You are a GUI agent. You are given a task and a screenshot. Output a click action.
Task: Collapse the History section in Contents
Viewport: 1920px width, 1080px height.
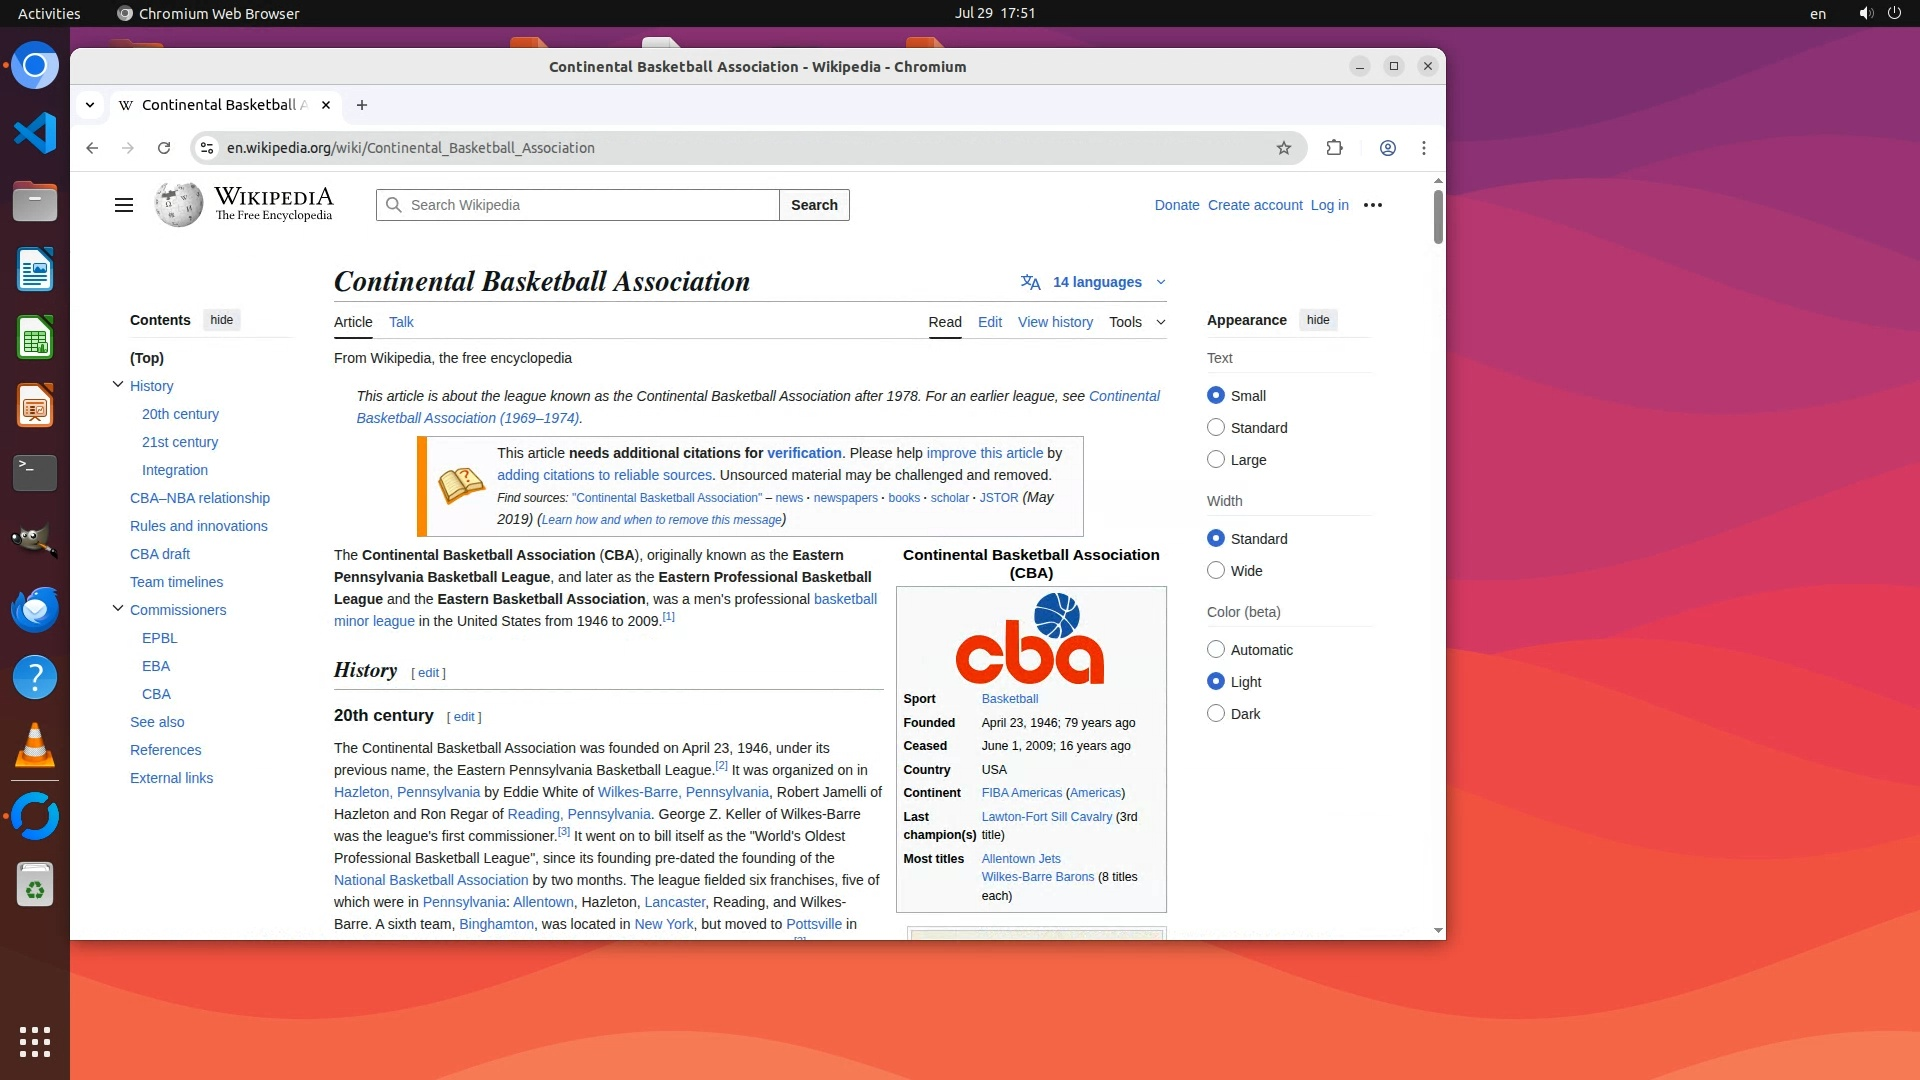tap(118, 385)
